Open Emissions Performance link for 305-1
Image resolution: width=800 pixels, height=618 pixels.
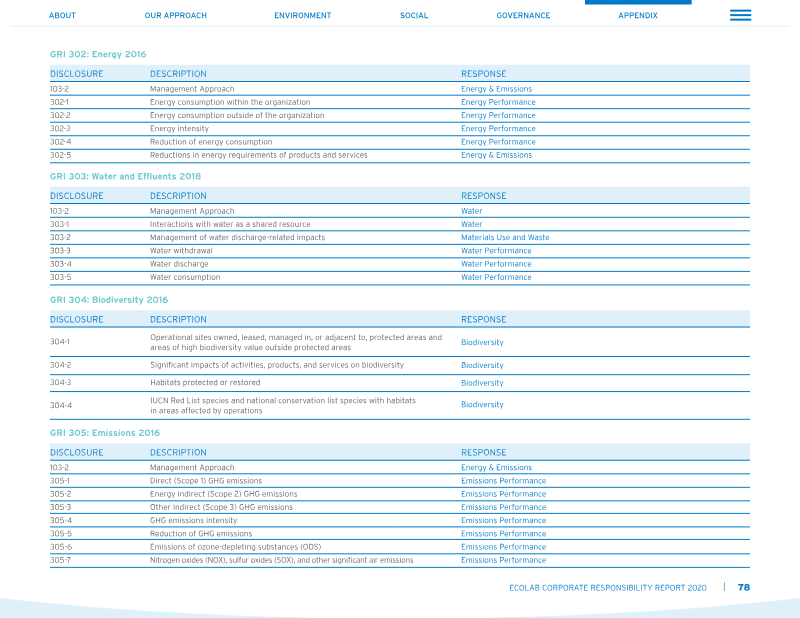pyautogui.click(x=504, y=481)
